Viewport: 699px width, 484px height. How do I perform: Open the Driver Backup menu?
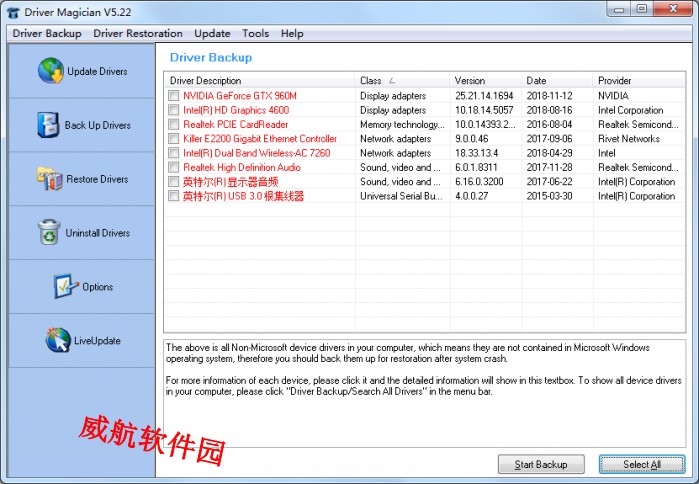pyautogui.click(x=47, y=33)
